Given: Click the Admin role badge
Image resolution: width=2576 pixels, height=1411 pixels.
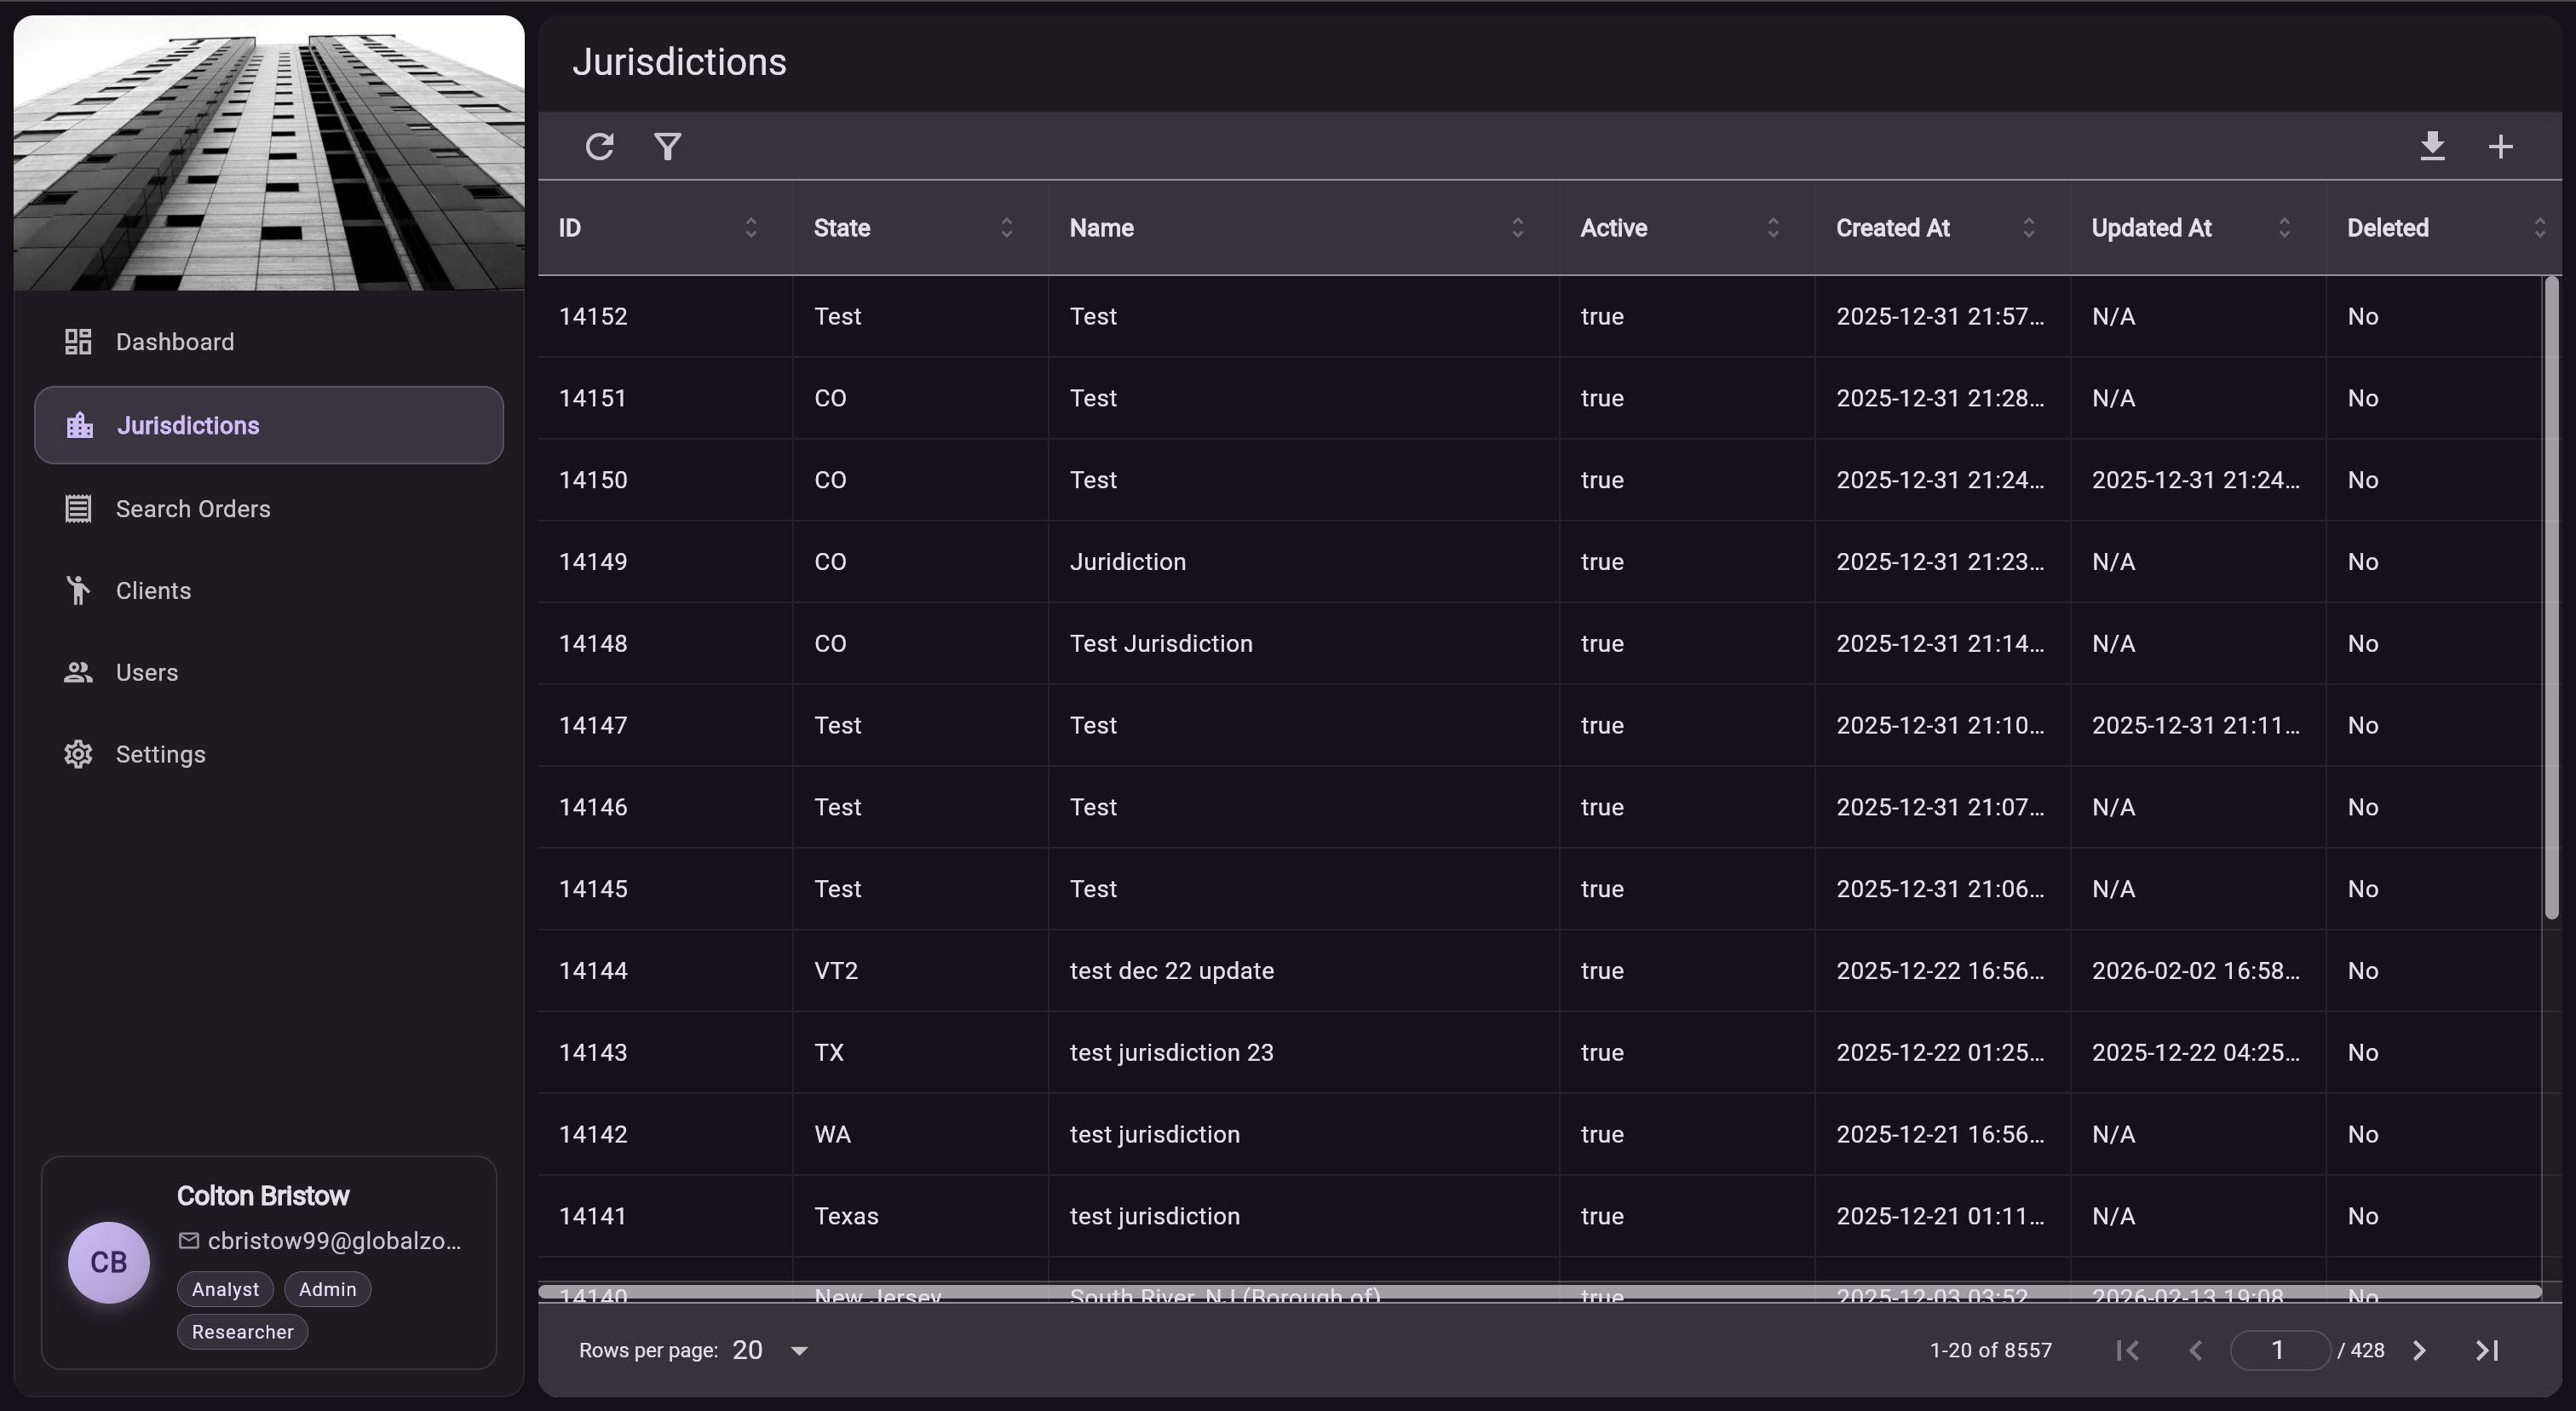Looking at the screenshot, I should [x=327, y=1289].
